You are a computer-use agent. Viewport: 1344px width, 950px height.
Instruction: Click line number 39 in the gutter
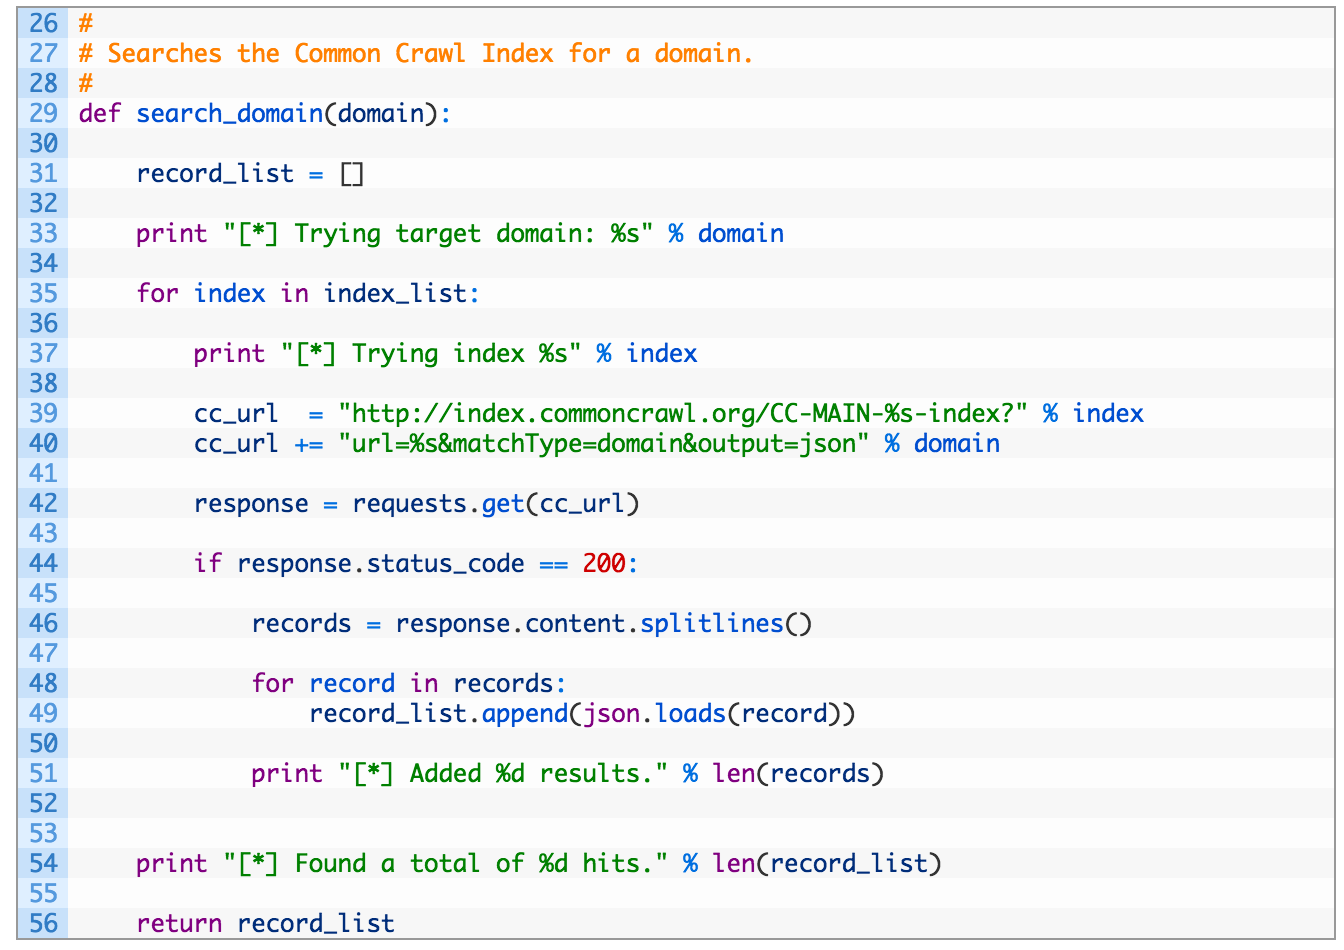[43, 413]
